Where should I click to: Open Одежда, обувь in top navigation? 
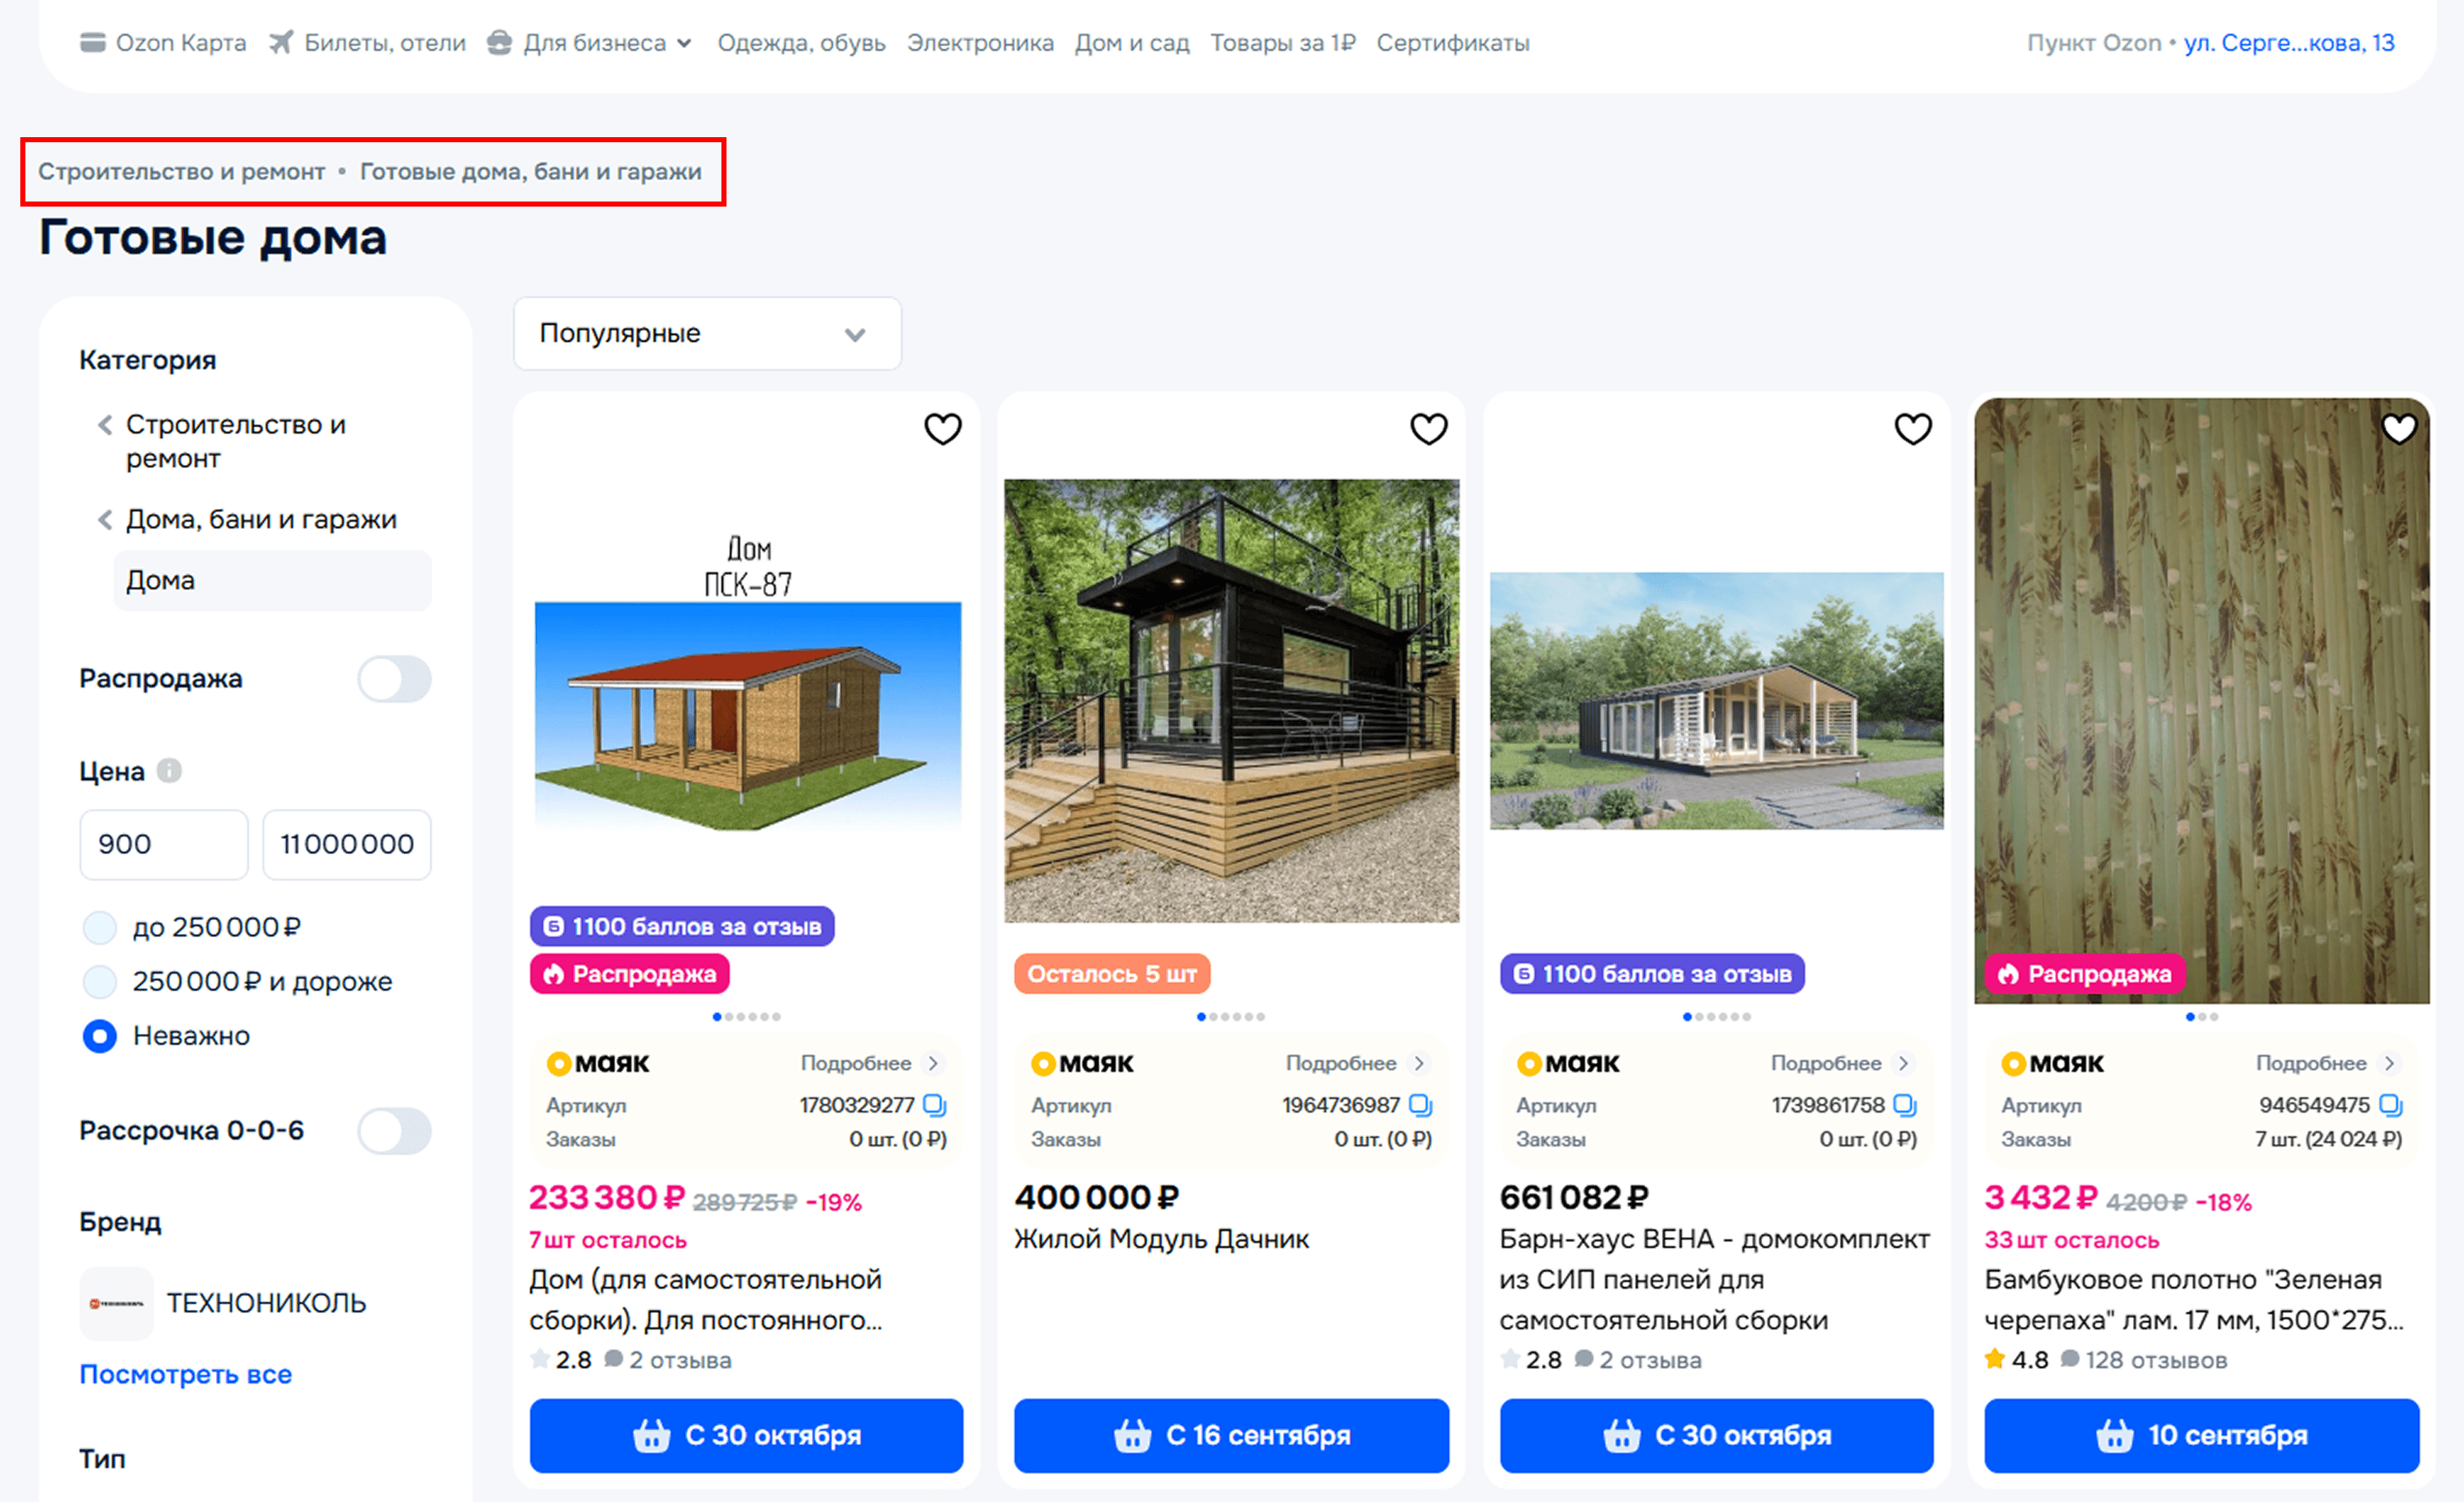(801, 43)
